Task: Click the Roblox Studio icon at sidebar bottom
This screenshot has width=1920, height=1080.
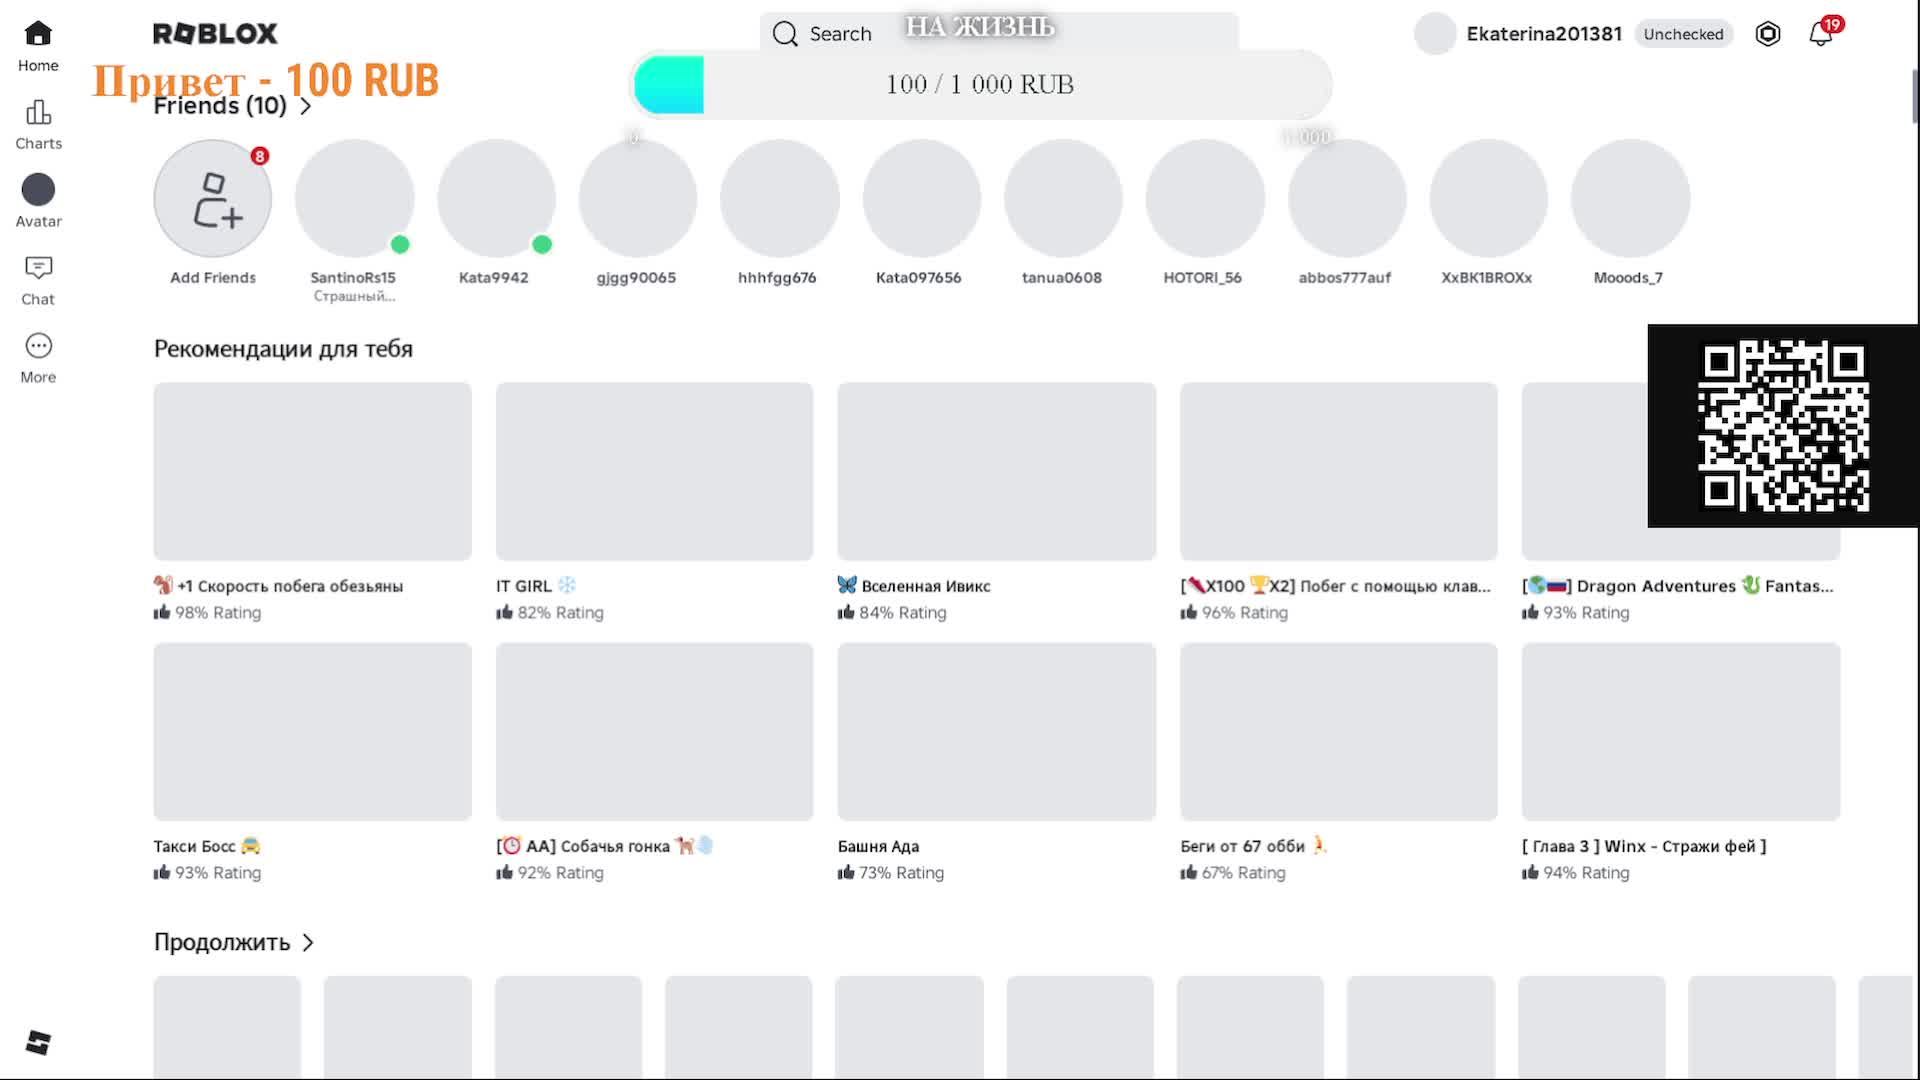Action: pos(38,1042)
